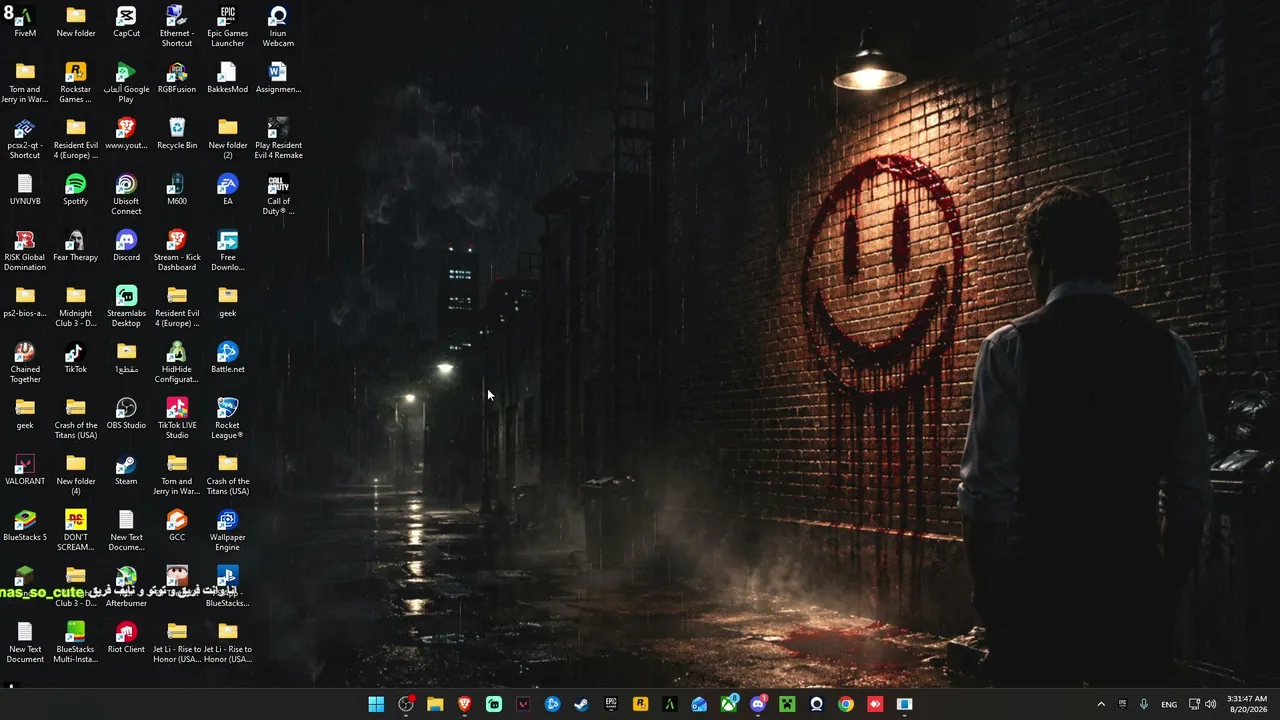The image size is (1280, 720).
Task: Open the Xbox app taskbar icon
Action: tap(729, 704)
